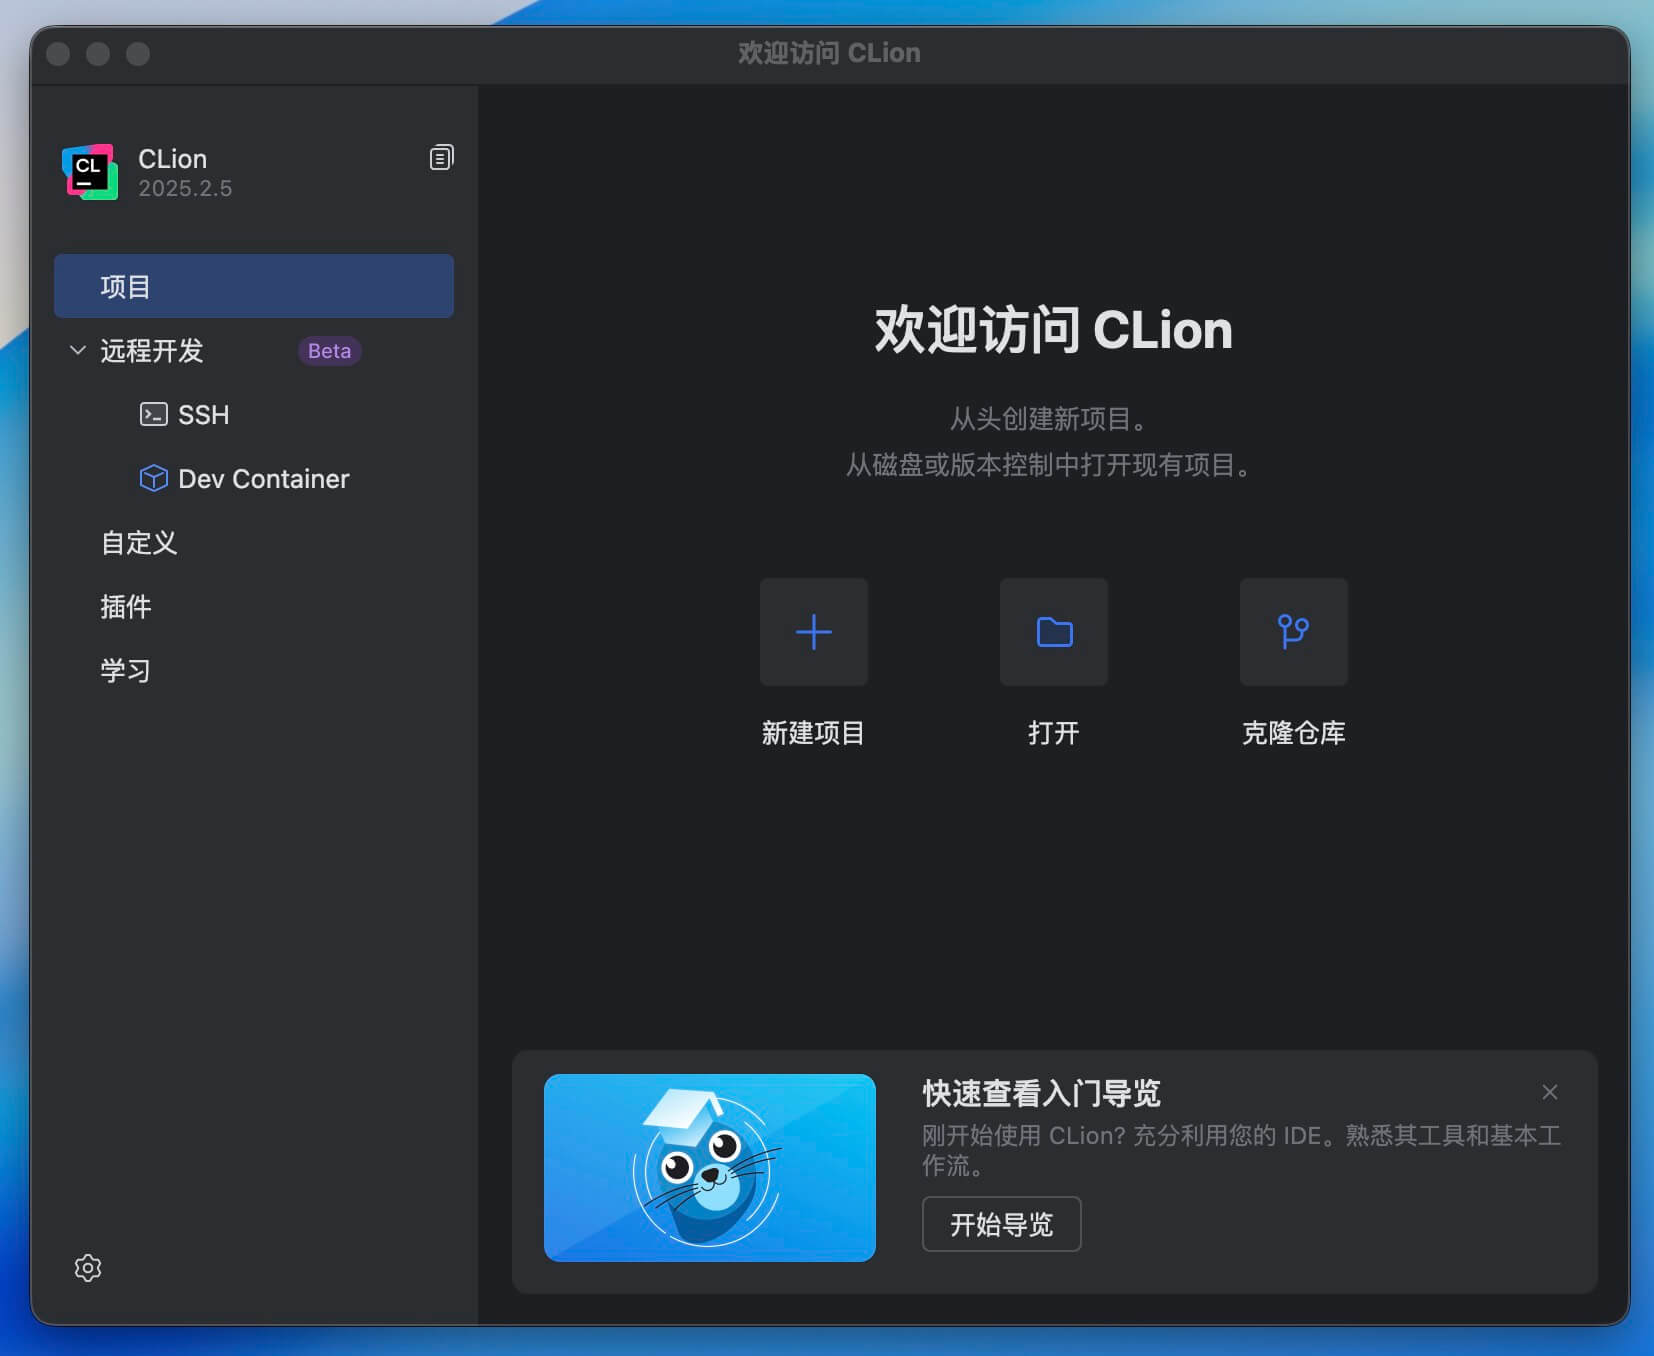
Task: Click the Beta badge next to 远程开发
Action: click(329, 351)
